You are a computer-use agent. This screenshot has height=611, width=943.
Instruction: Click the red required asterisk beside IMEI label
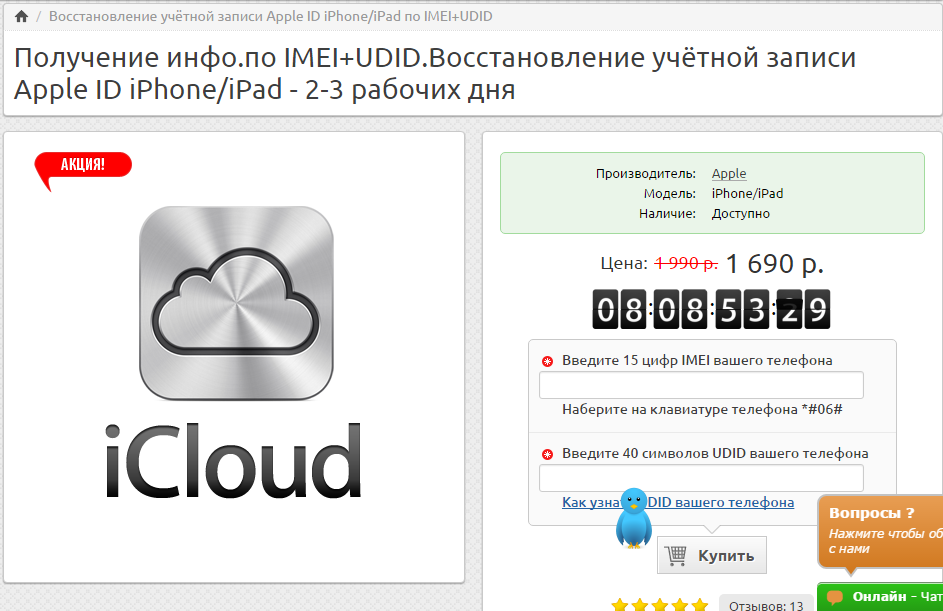(547, 361)
